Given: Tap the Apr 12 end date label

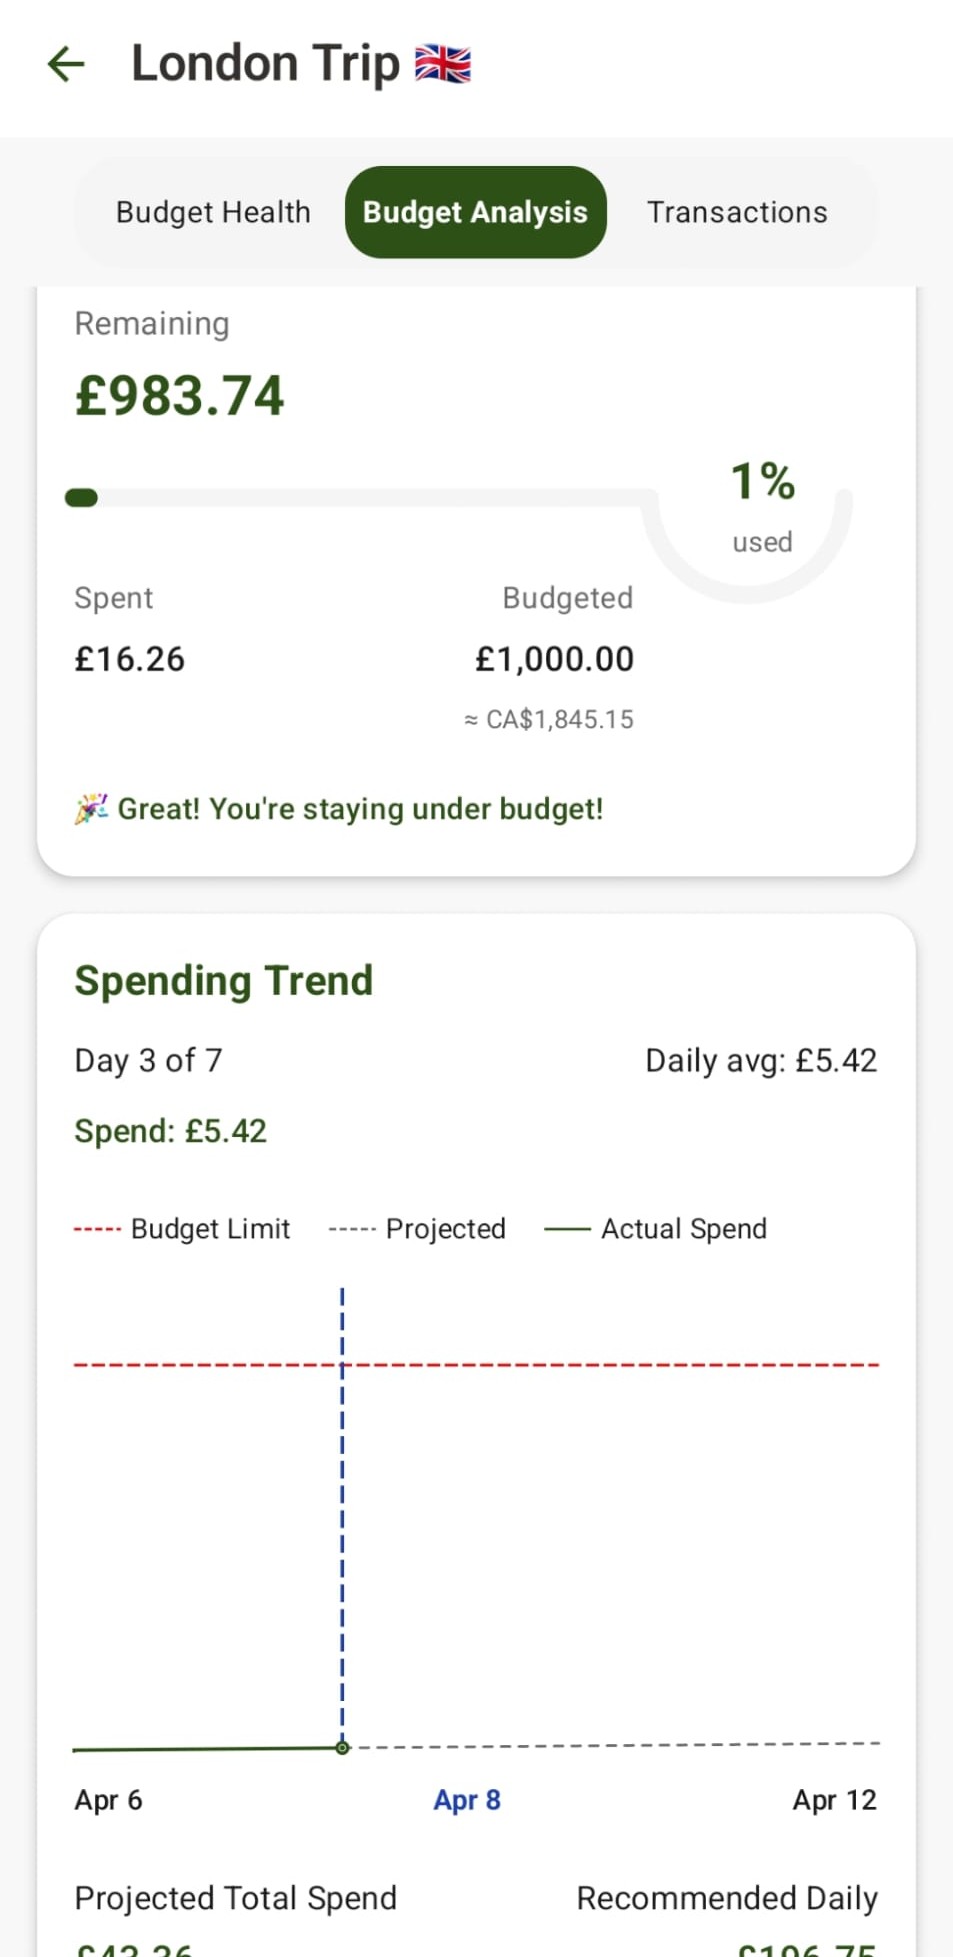Looking at the screenshot, I should pos(834,1800).
